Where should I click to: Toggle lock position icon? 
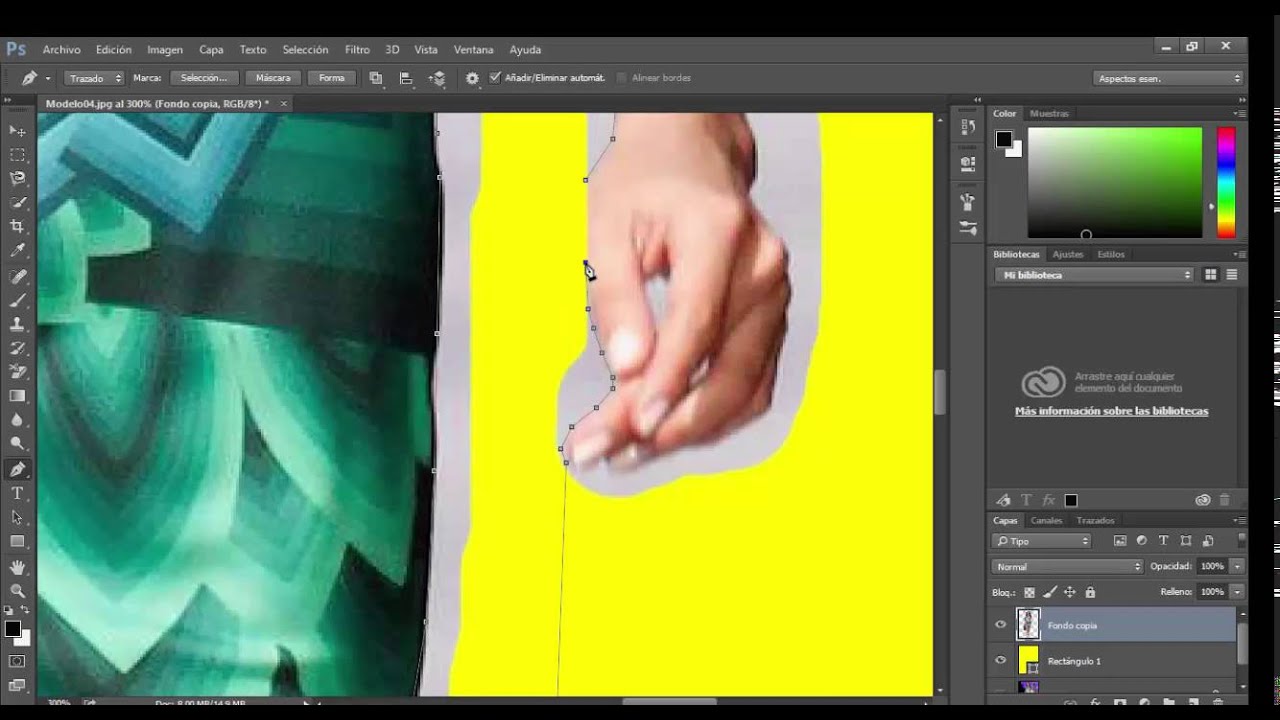pos(1070,592)
